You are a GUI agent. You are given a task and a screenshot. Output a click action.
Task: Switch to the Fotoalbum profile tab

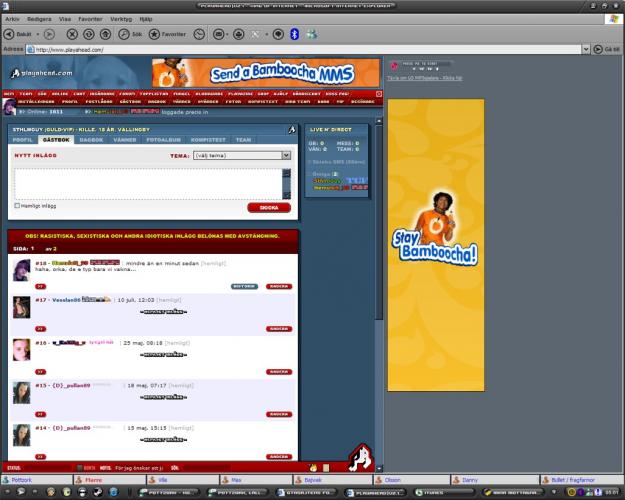(162, 140)
